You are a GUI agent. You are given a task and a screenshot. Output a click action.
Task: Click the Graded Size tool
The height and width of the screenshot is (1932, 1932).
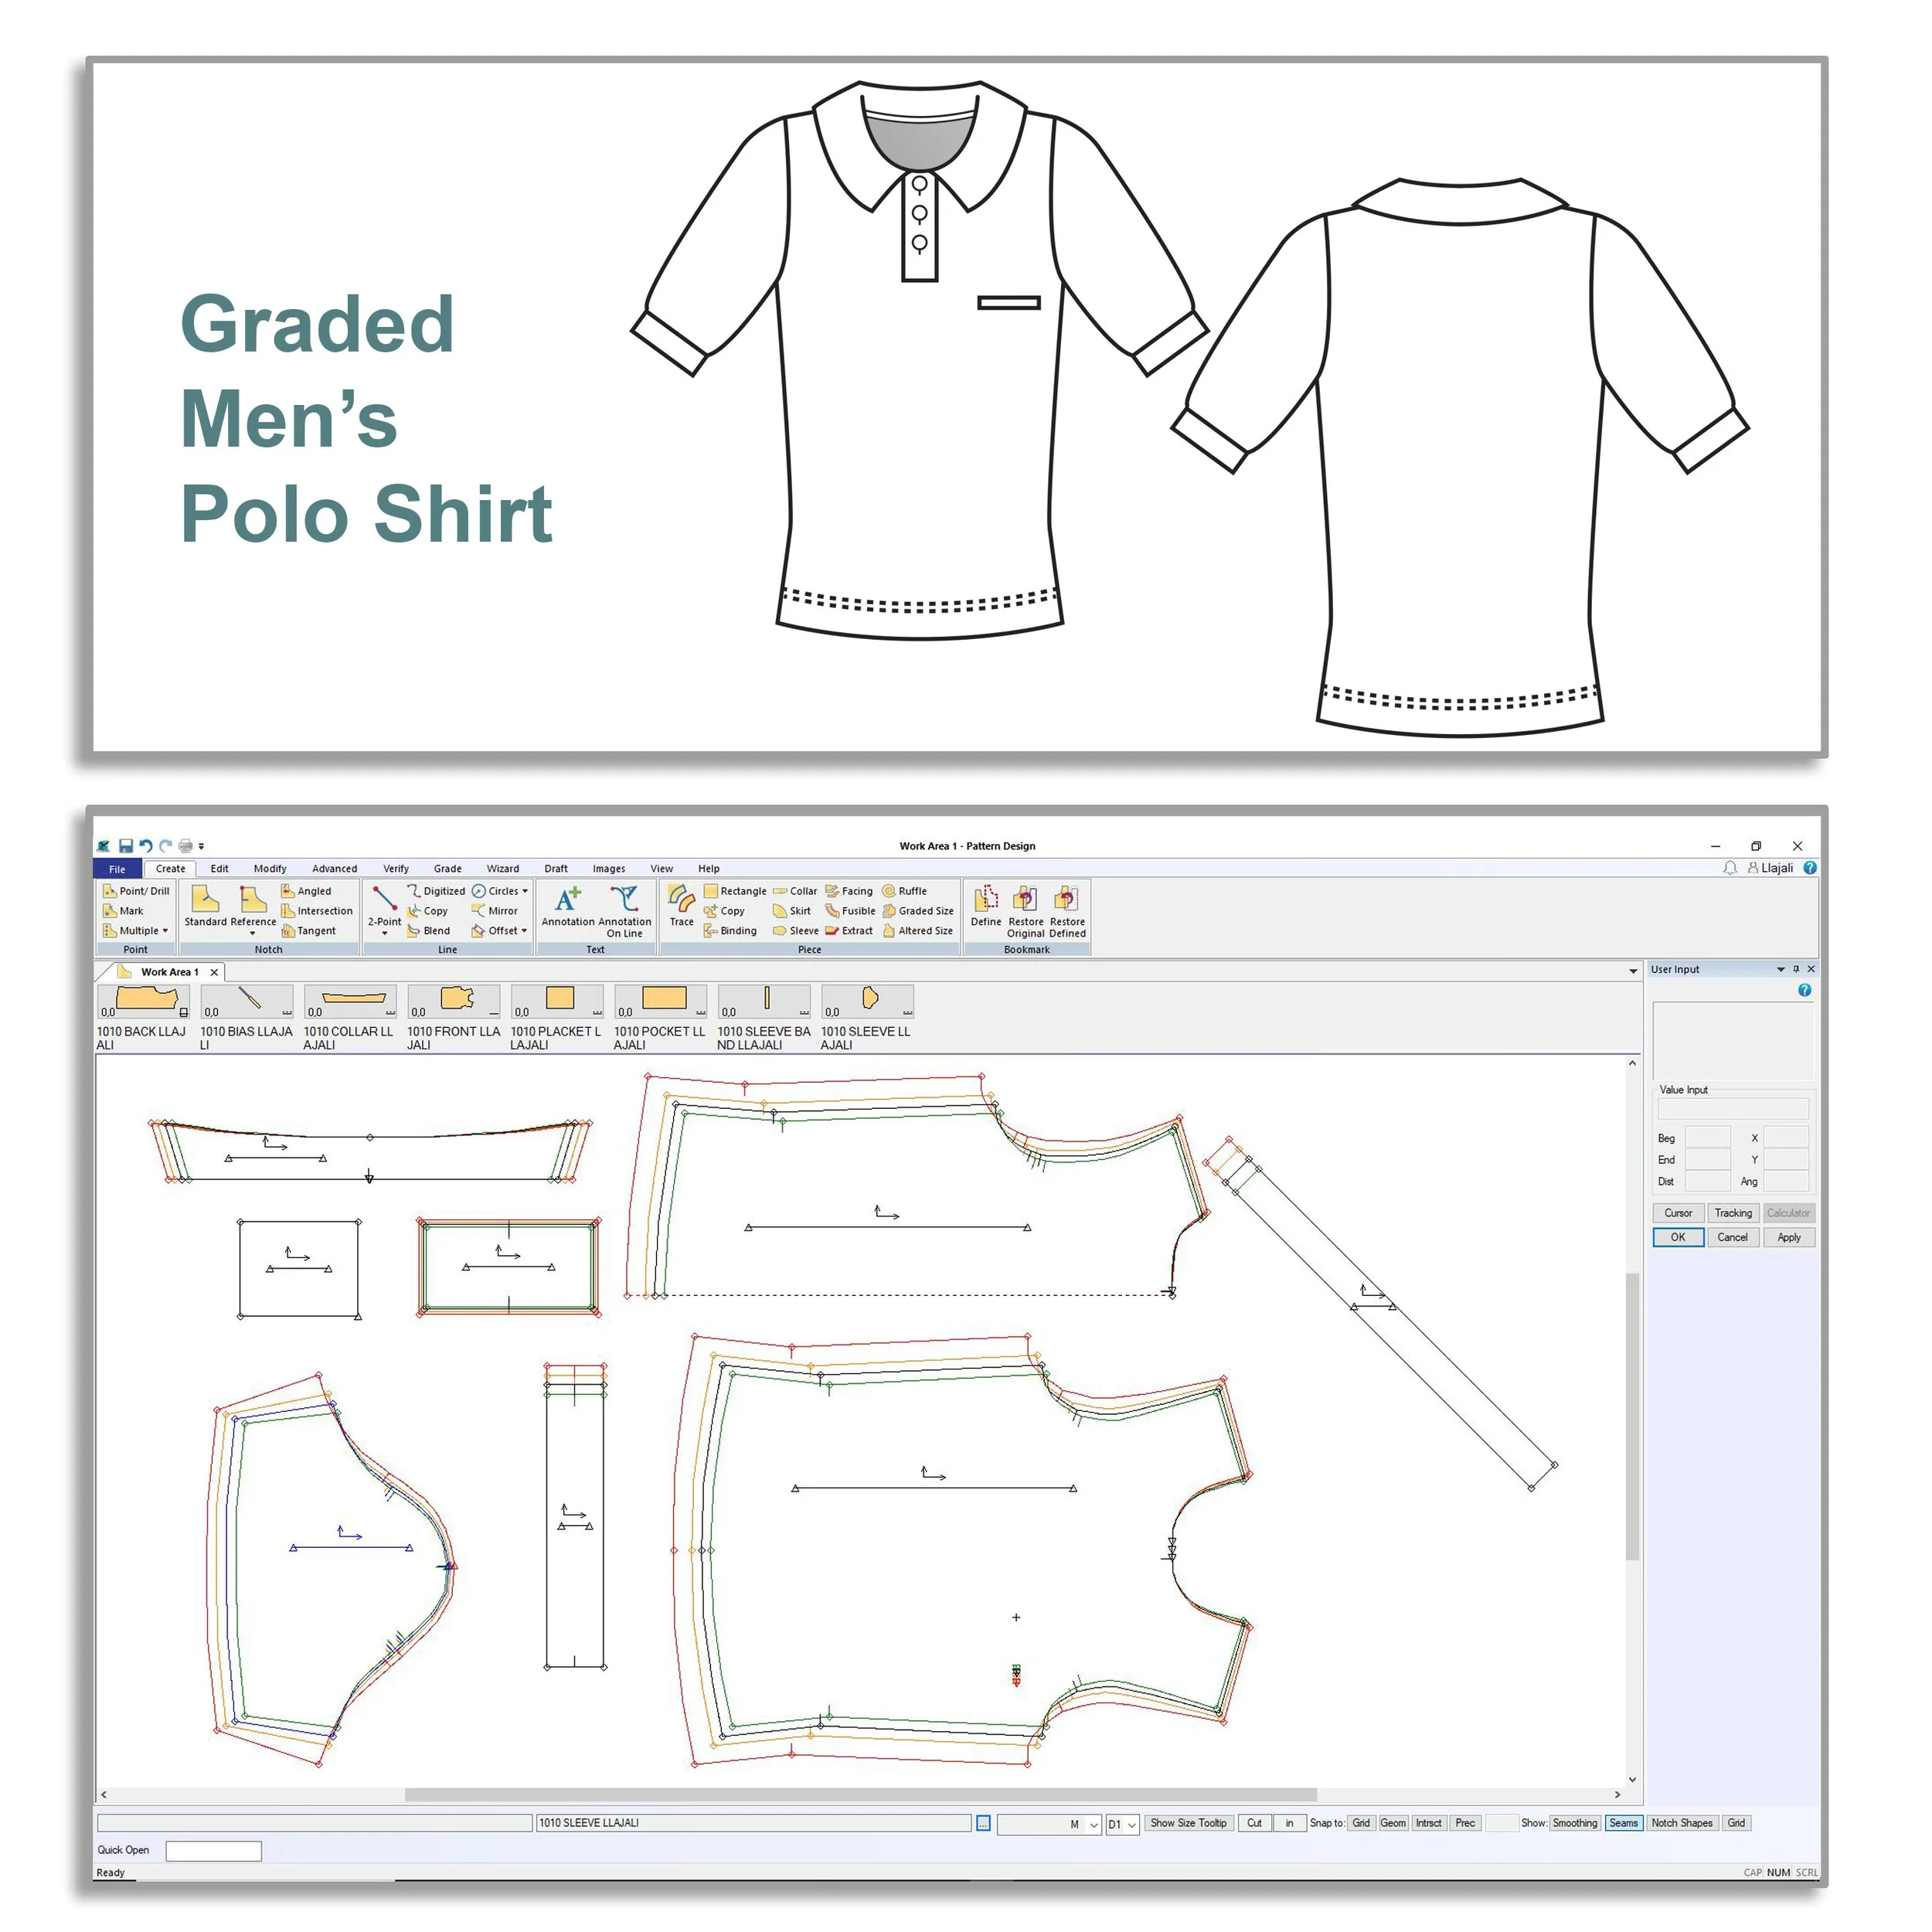pos(918,911)
